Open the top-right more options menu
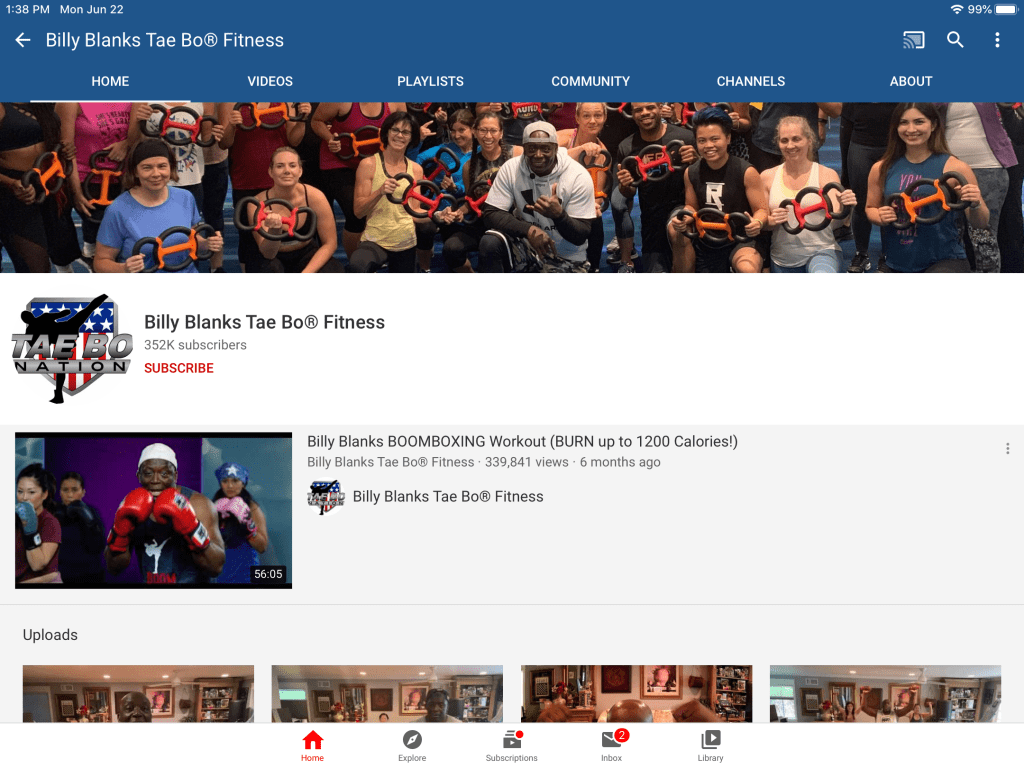The width and height of the screenshot is (1024, 768). pyautogui.click(x=997, y=40)
